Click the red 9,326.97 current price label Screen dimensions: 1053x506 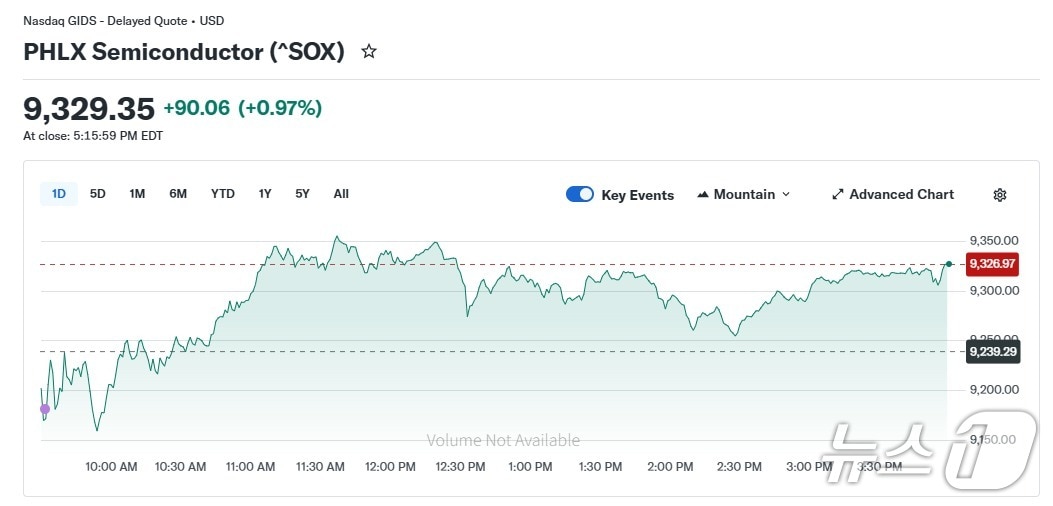(992, 264)
